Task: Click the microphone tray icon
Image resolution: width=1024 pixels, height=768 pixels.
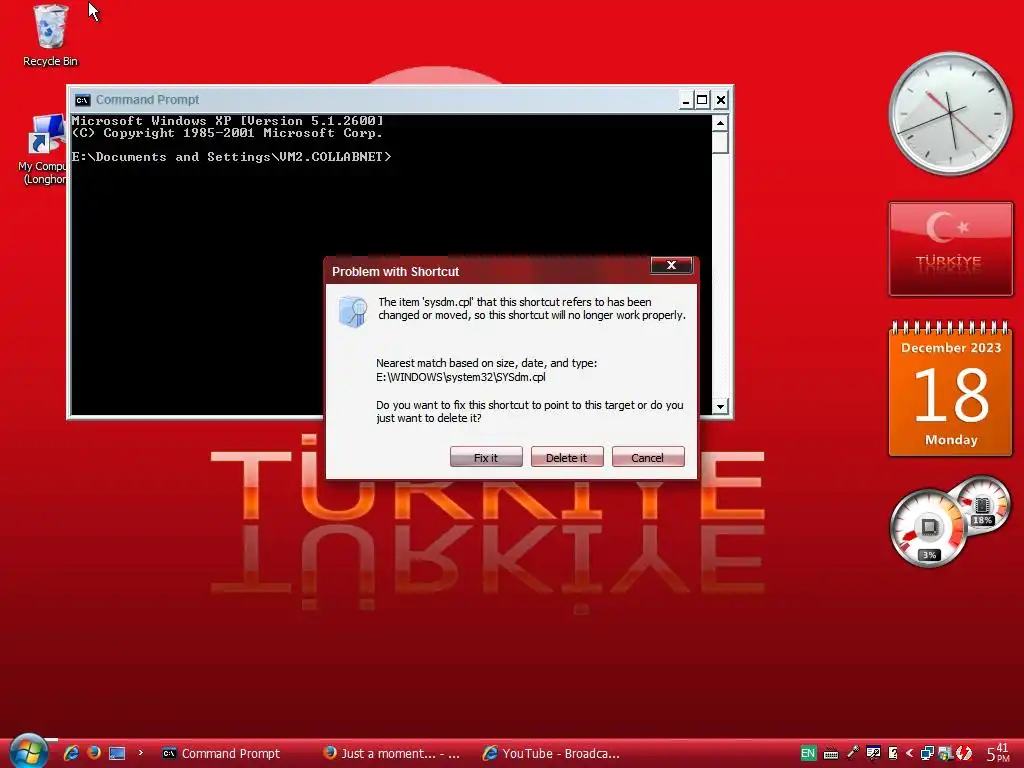Action: (x=853, y=753)
